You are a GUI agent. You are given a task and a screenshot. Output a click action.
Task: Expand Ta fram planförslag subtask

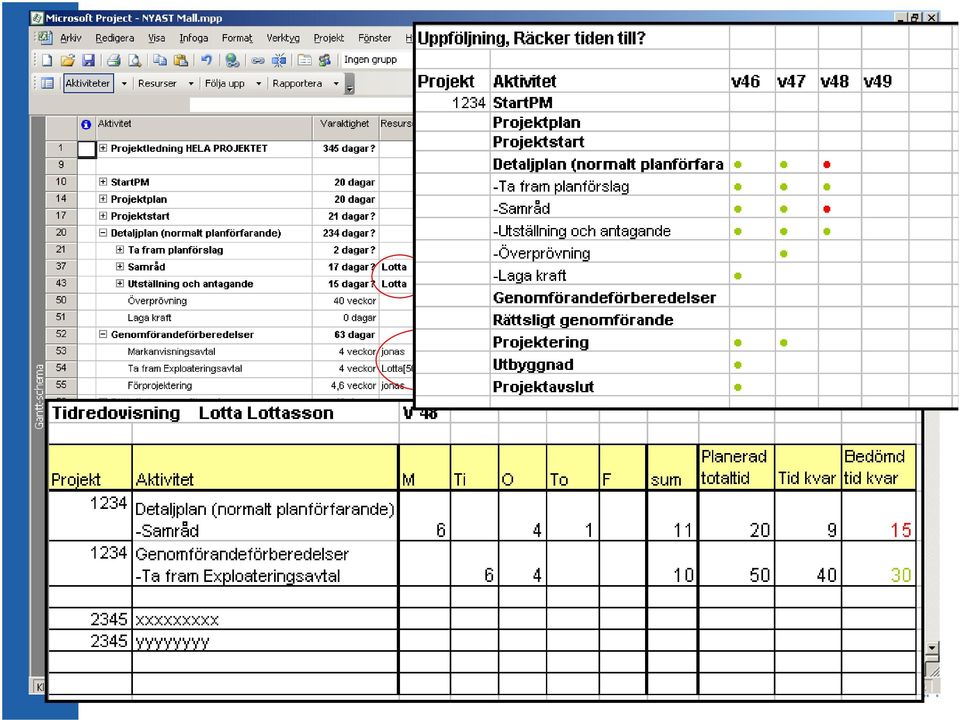(120, 250)
